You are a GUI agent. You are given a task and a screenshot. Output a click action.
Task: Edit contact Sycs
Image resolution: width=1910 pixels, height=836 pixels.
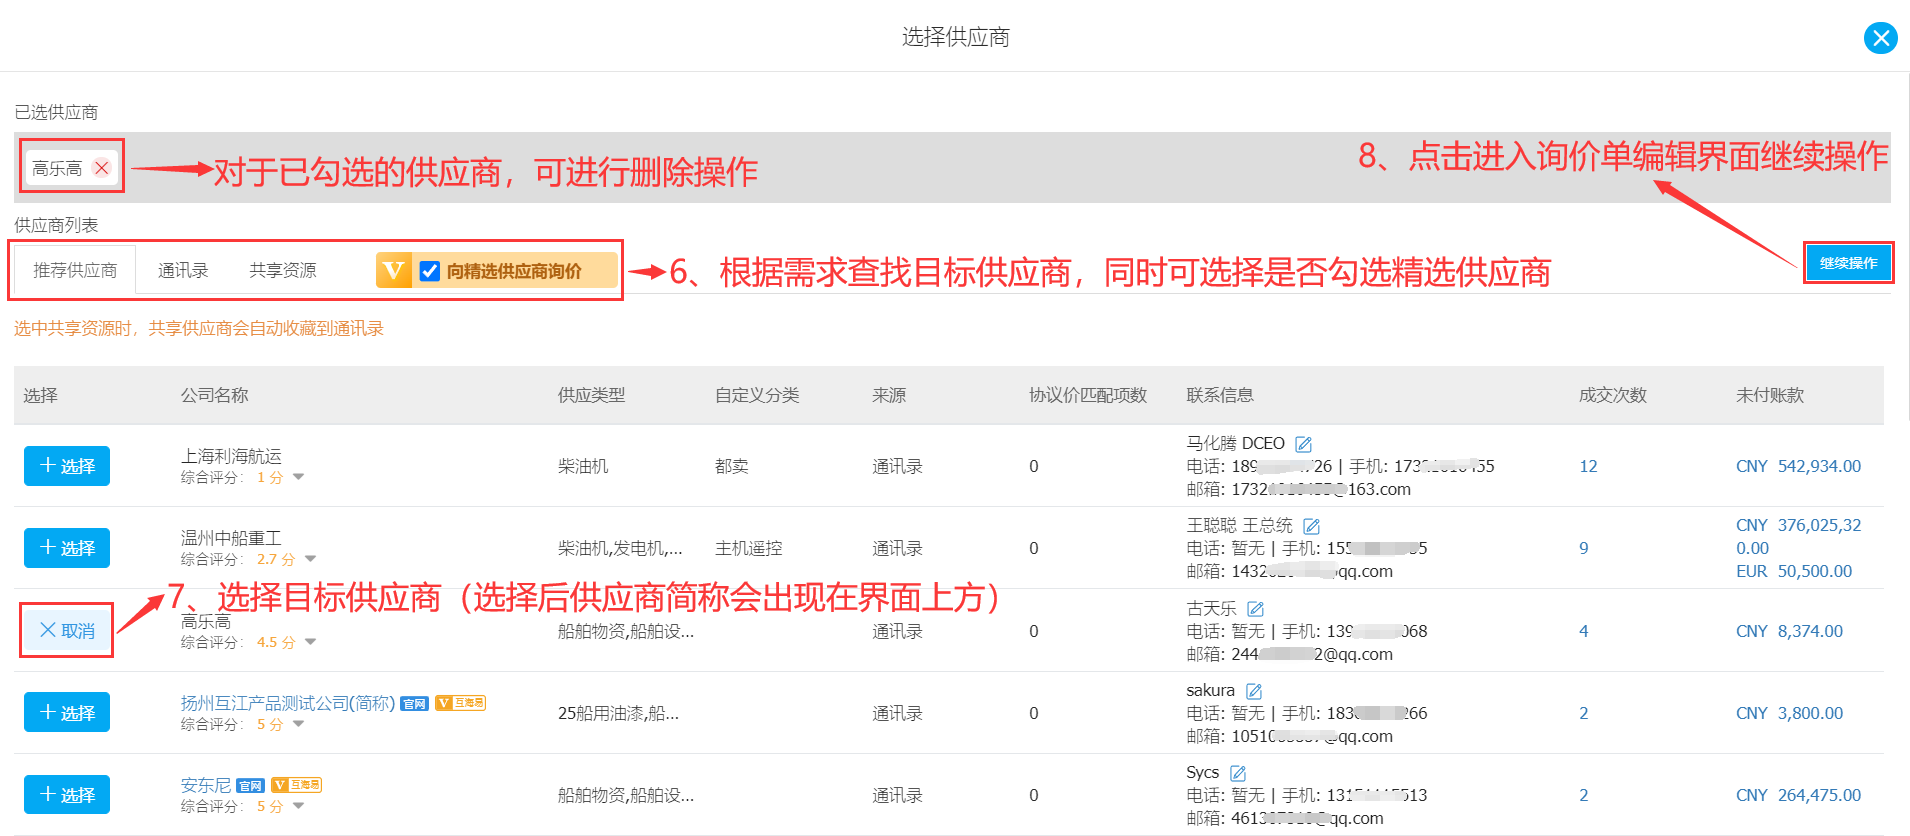click(1238, 773)
